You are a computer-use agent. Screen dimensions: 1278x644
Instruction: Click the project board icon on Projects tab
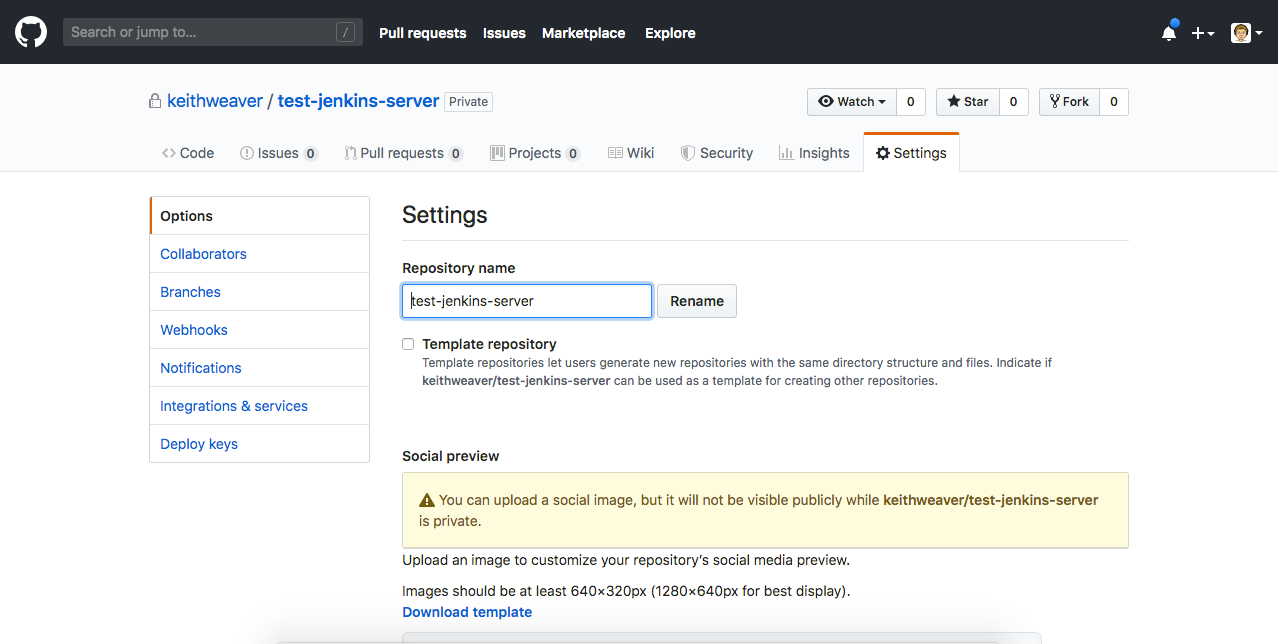click(x=497, y=153)
